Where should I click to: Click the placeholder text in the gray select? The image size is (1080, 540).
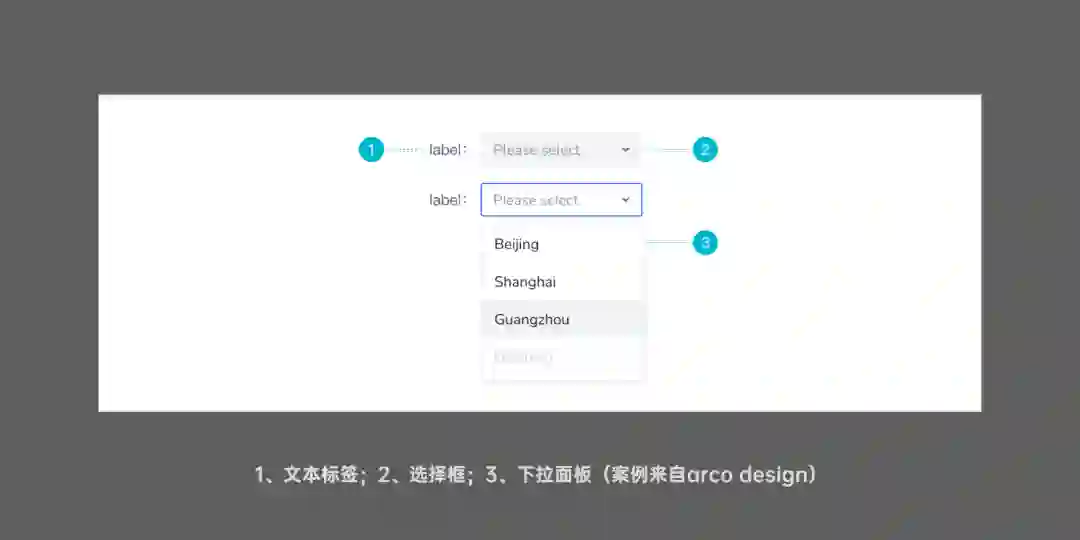(537, 150)
